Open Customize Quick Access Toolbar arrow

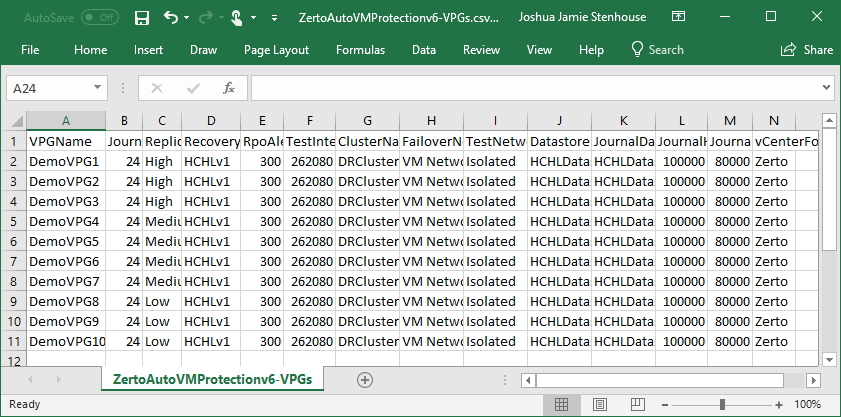coord(275,18)
